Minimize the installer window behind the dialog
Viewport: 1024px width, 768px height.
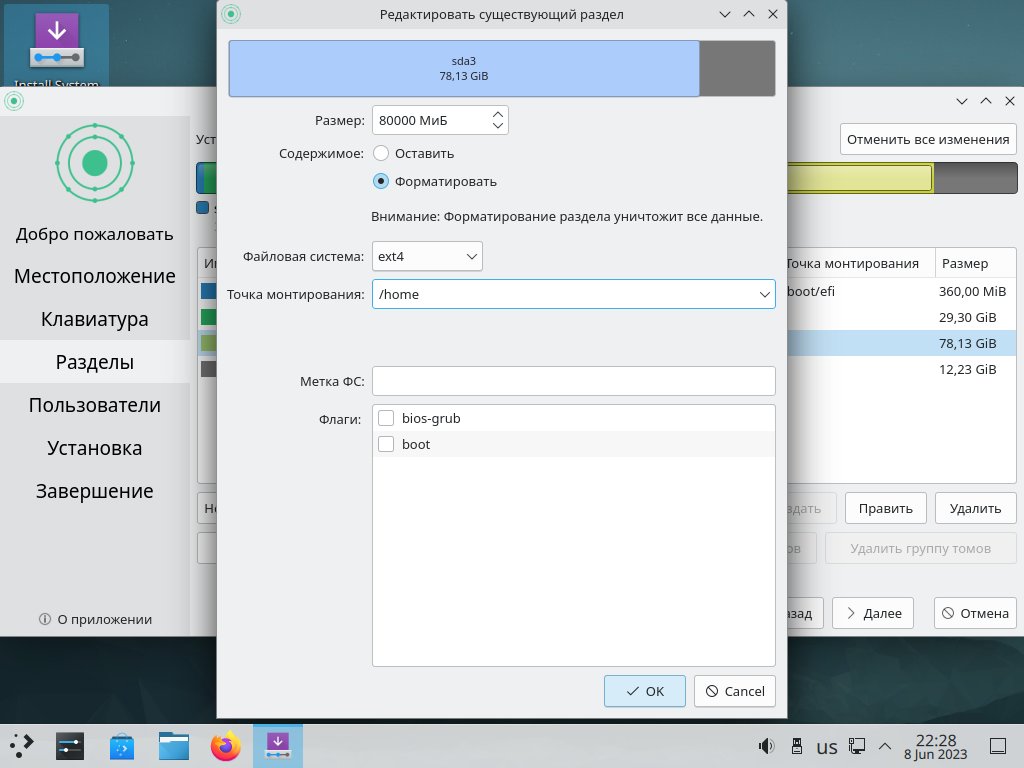tap(962, 101)
